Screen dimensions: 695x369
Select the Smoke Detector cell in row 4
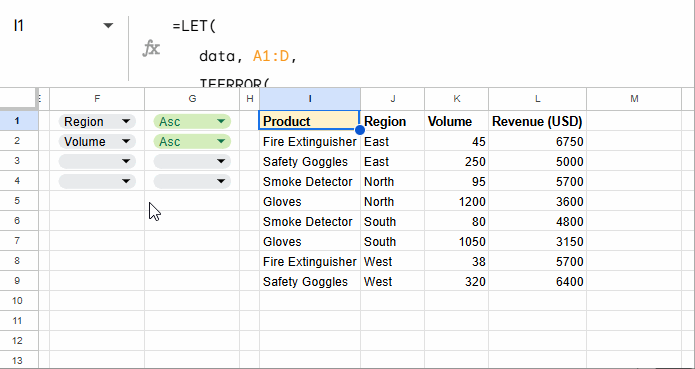(x=310, y=181)
